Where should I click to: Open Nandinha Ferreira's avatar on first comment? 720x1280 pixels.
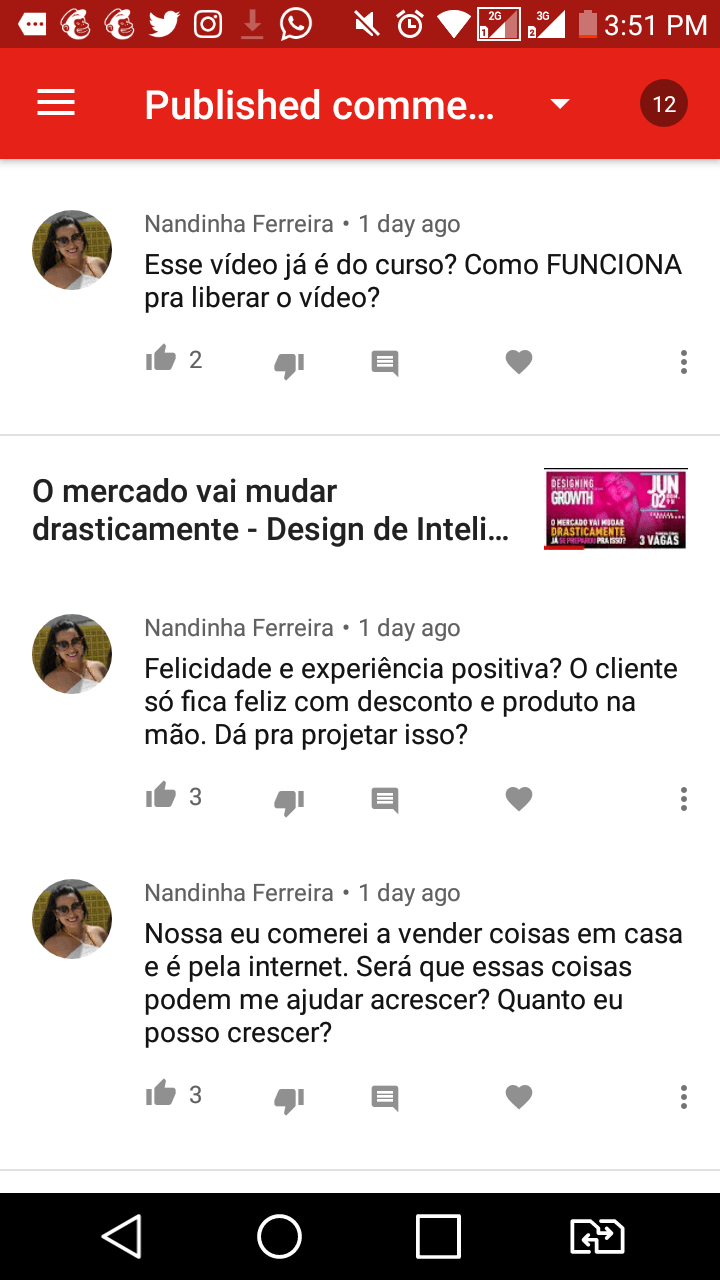[72, 250]
